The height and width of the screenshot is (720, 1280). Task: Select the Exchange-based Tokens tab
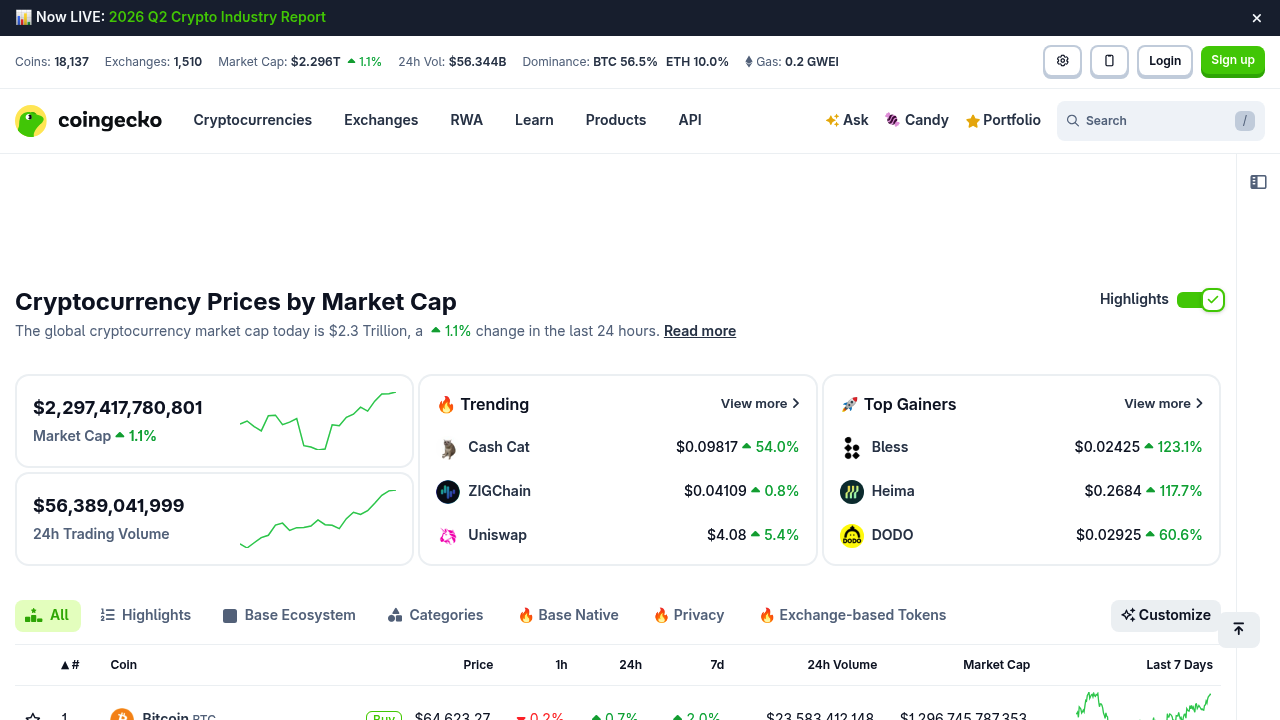point(852,616)
